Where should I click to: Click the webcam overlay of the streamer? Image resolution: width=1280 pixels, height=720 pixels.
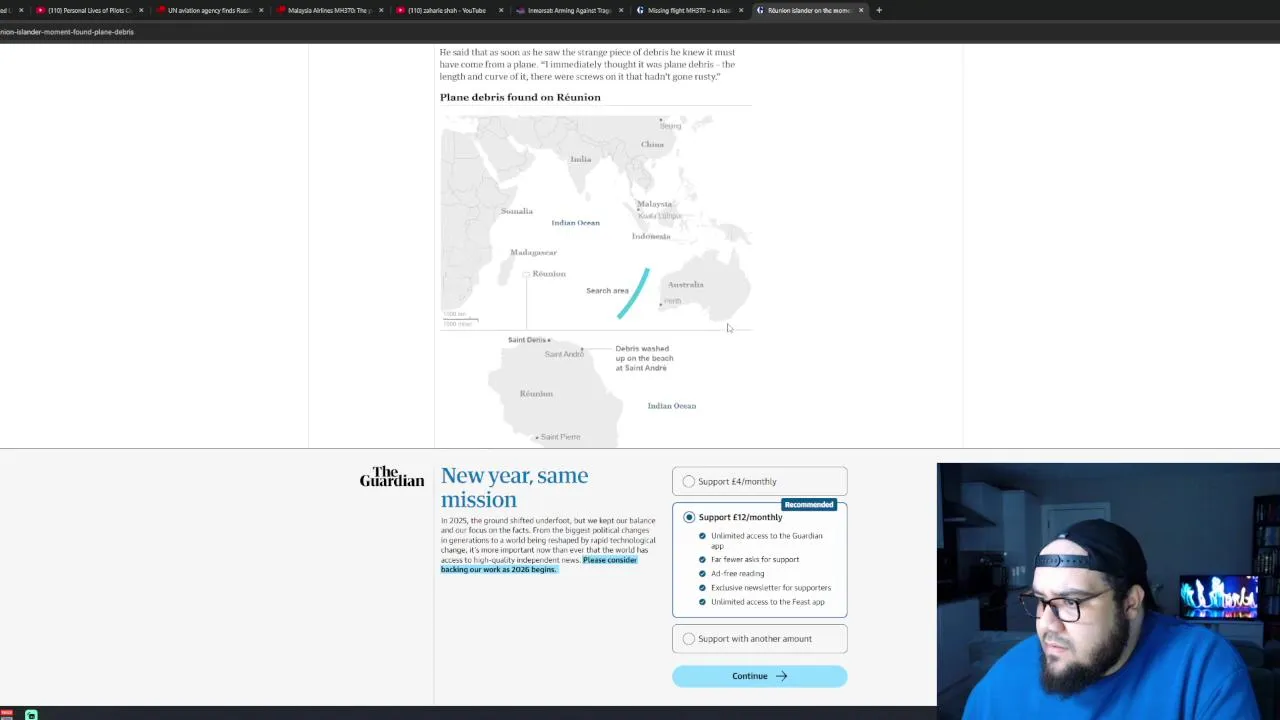1108,591
